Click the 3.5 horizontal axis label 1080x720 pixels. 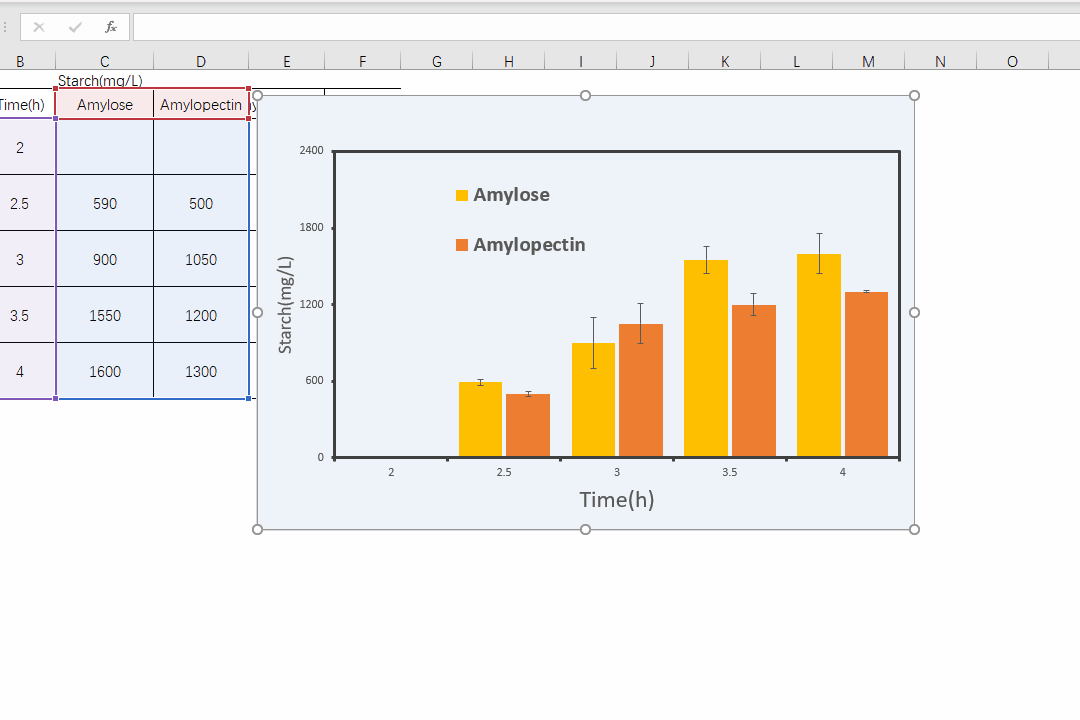point(729,472)
